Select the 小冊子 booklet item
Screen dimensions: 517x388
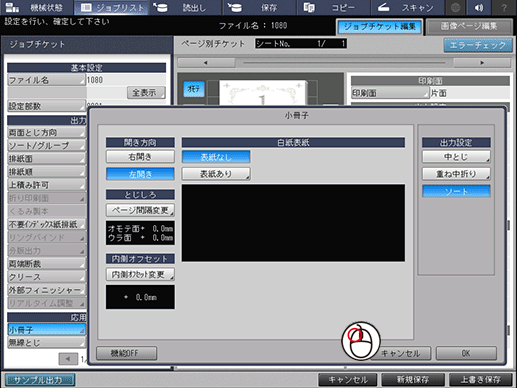tap(46, 330)
